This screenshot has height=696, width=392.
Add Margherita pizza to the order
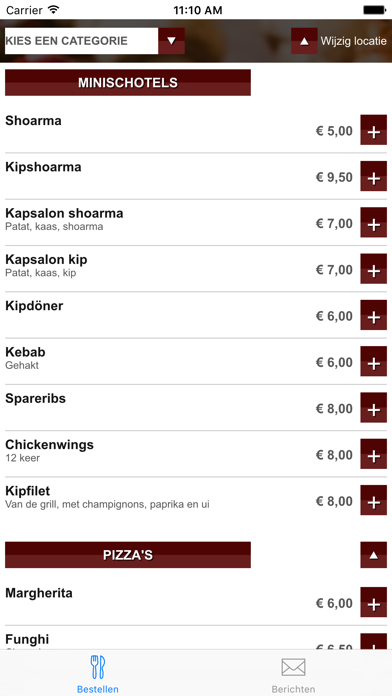click(x=373, y=602)
